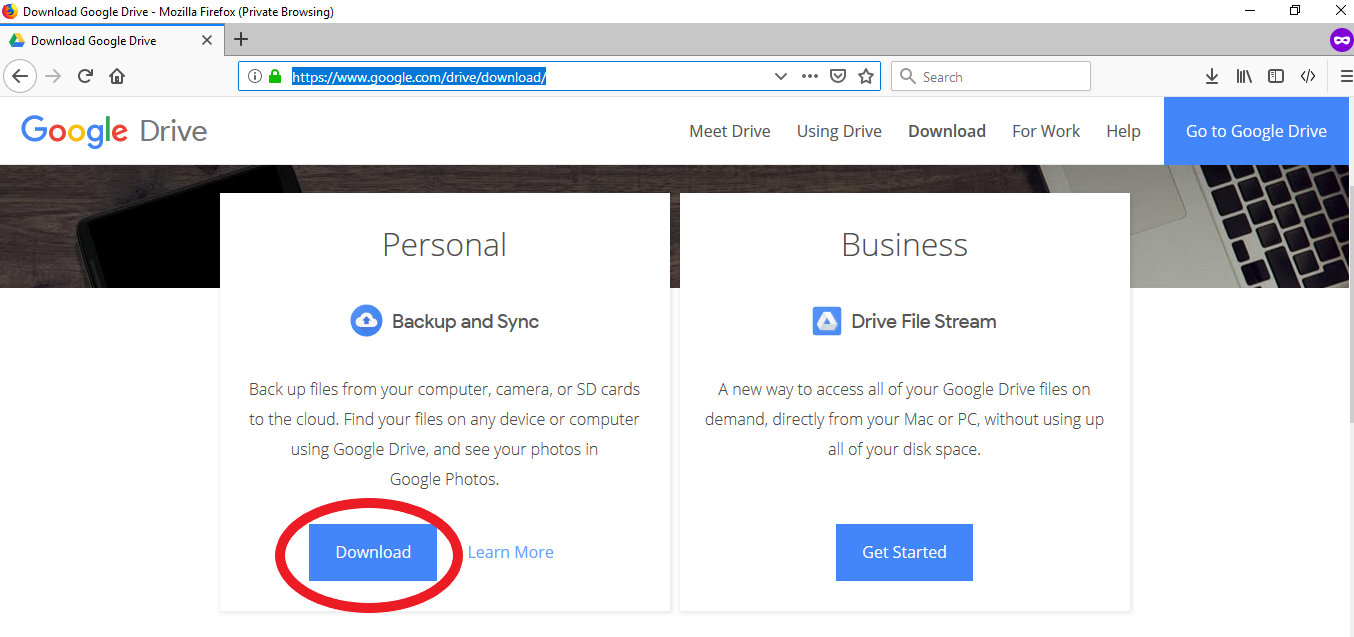Bookmark this page with the star
The height and width of the screenshot is (637, 1354).
[x=866, y=76]
